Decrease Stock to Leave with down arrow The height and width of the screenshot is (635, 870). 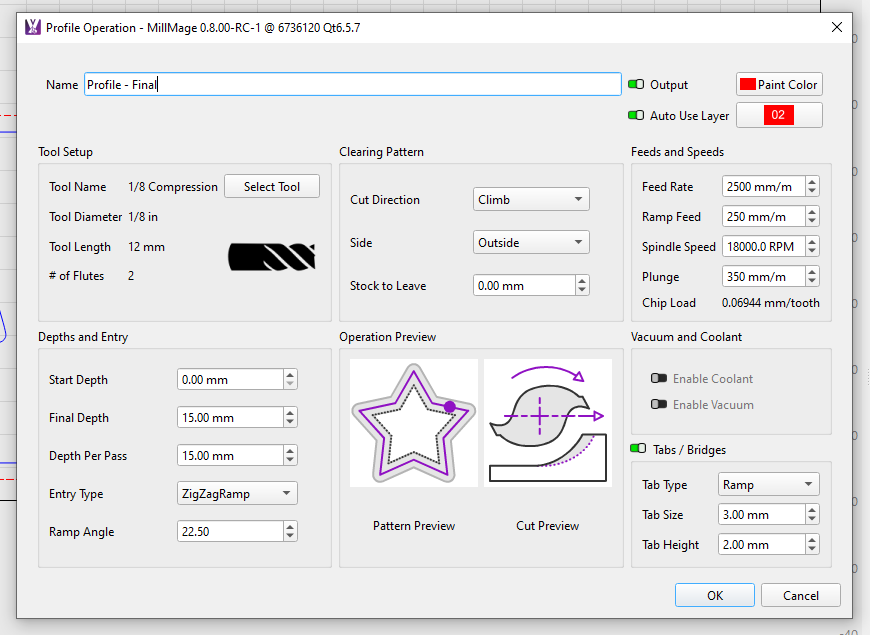tap(582, 291)
